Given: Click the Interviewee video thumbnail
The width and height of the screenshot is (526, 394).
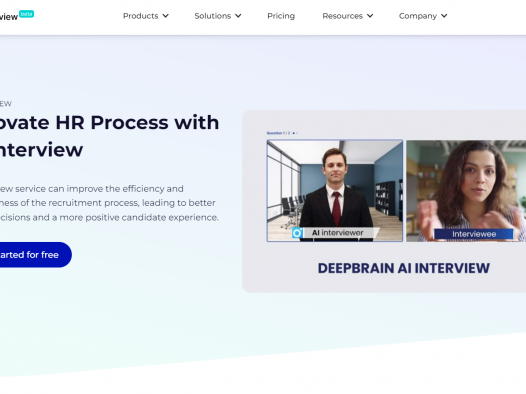Looking at the screenshot, I should 466,190.
